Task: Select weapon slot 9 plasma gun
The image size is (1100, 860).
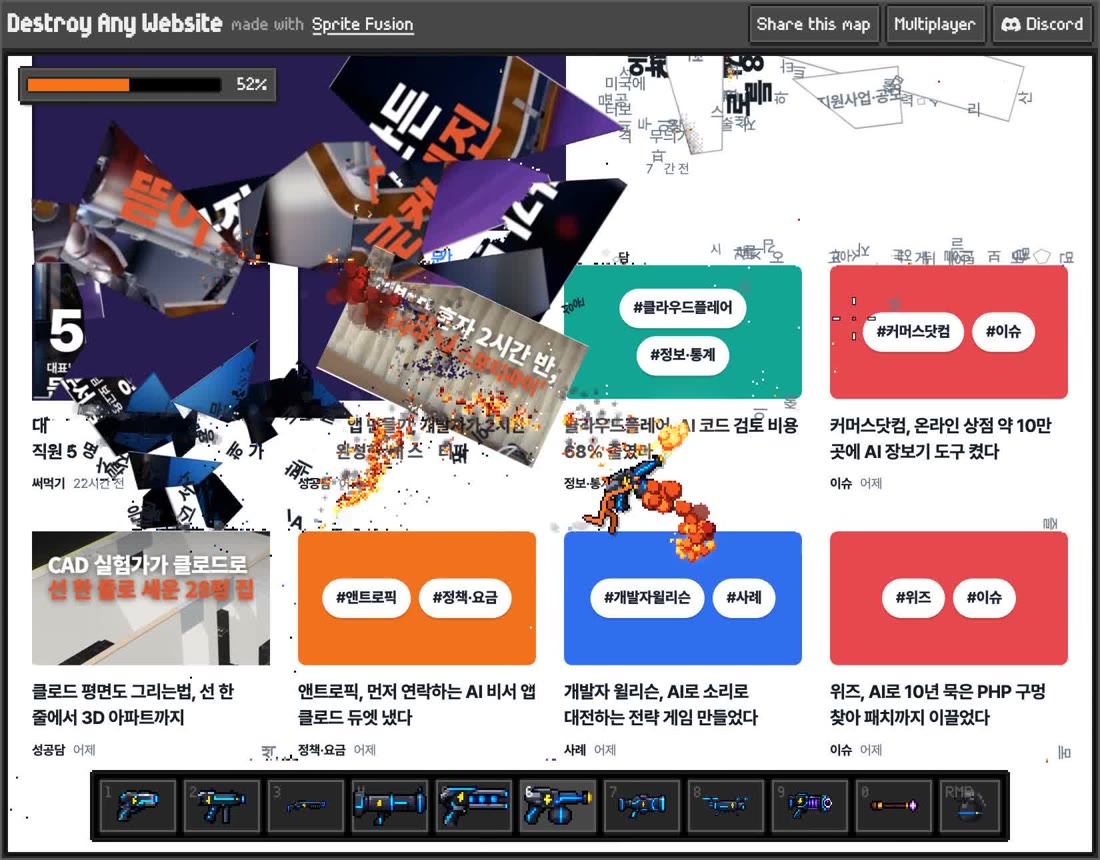Action: coord(810,805)
